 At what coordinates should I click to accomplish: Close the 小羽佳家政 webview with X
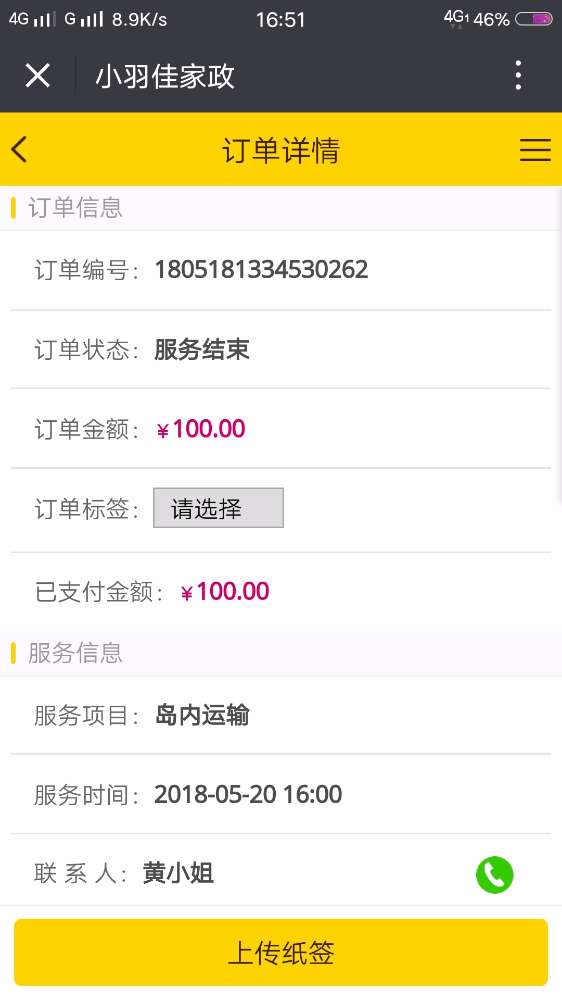click(x=38, y=76)
